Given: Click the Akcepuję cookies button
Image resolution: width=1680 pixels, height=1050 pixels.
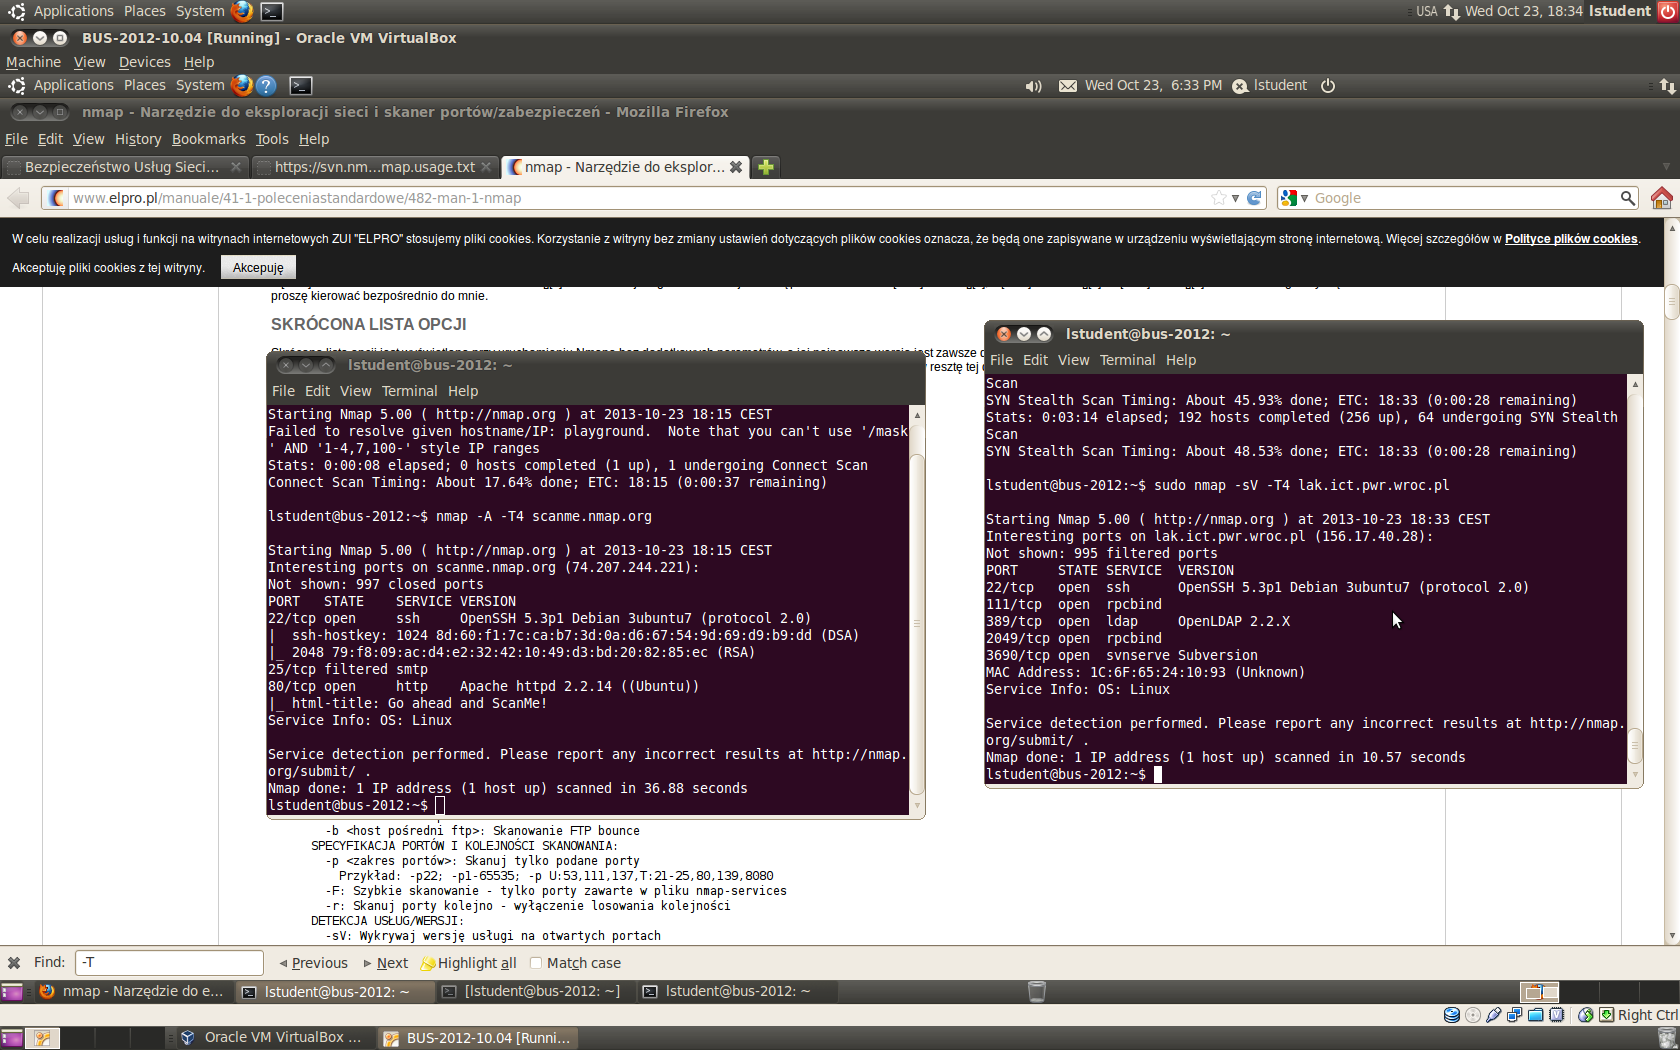Looking at the screenshot, I should [x=258, y=268].
